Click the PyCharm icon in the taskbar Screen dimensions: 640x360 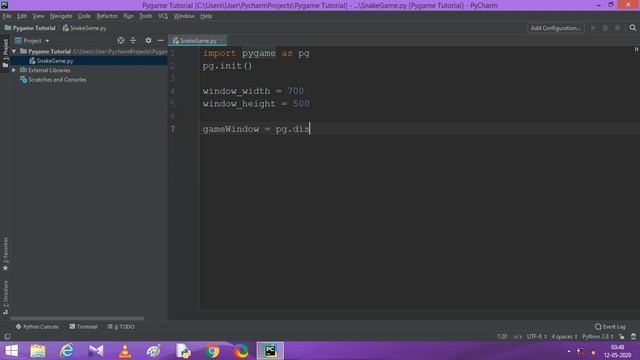point(270,351)
